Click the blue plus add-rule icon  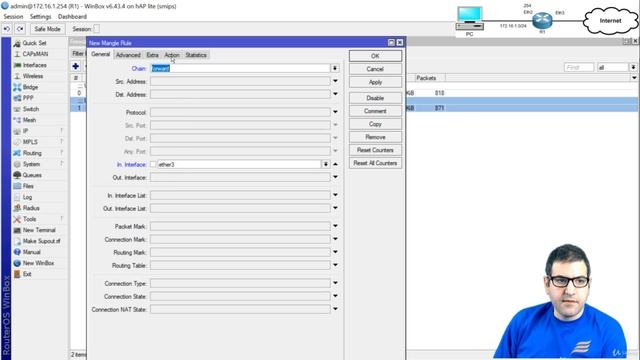(x=76, y=66)
